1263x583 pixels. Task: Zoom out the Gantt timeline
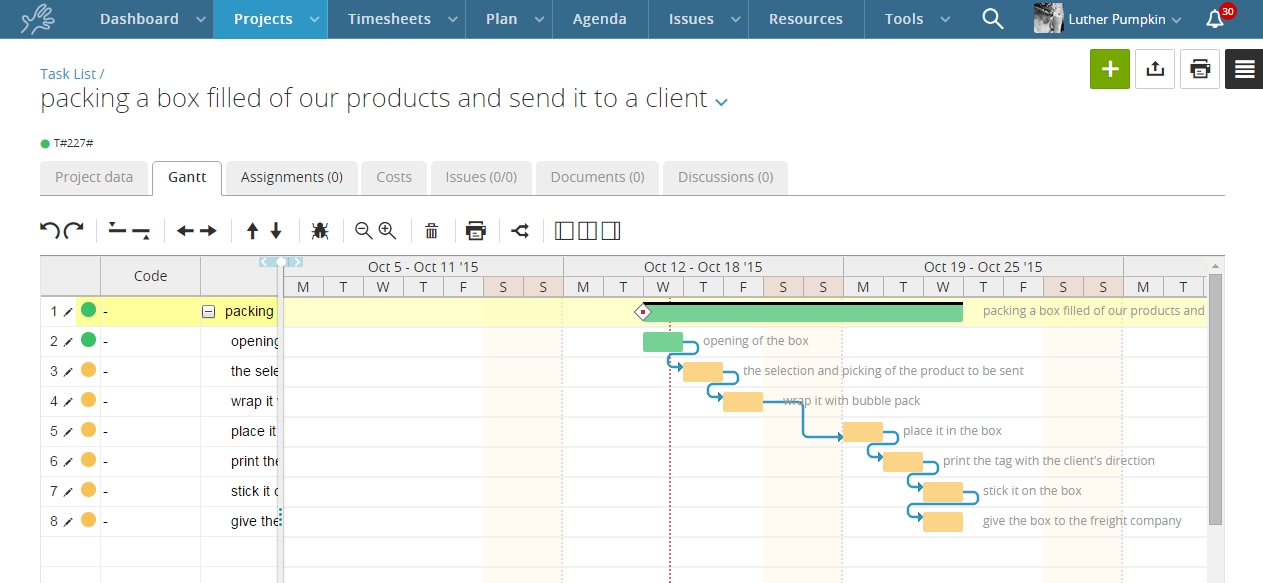pos(364,231)
